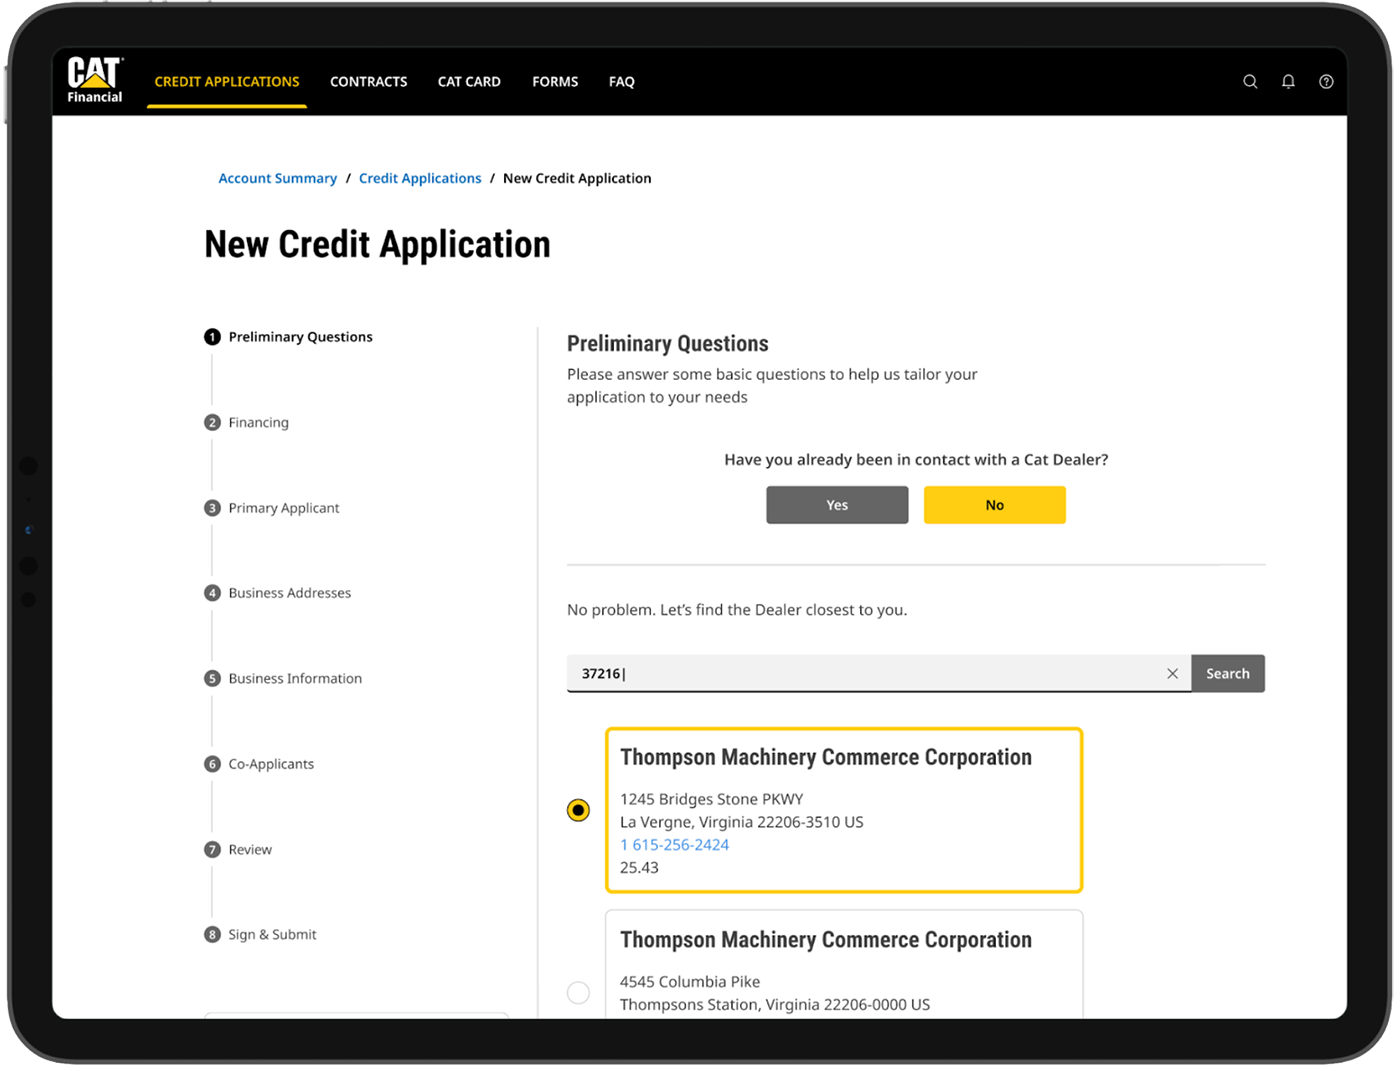Click Primary Applicant step label
The height and width of the screenshot is (1071, 1400).
tap(284, 508)
